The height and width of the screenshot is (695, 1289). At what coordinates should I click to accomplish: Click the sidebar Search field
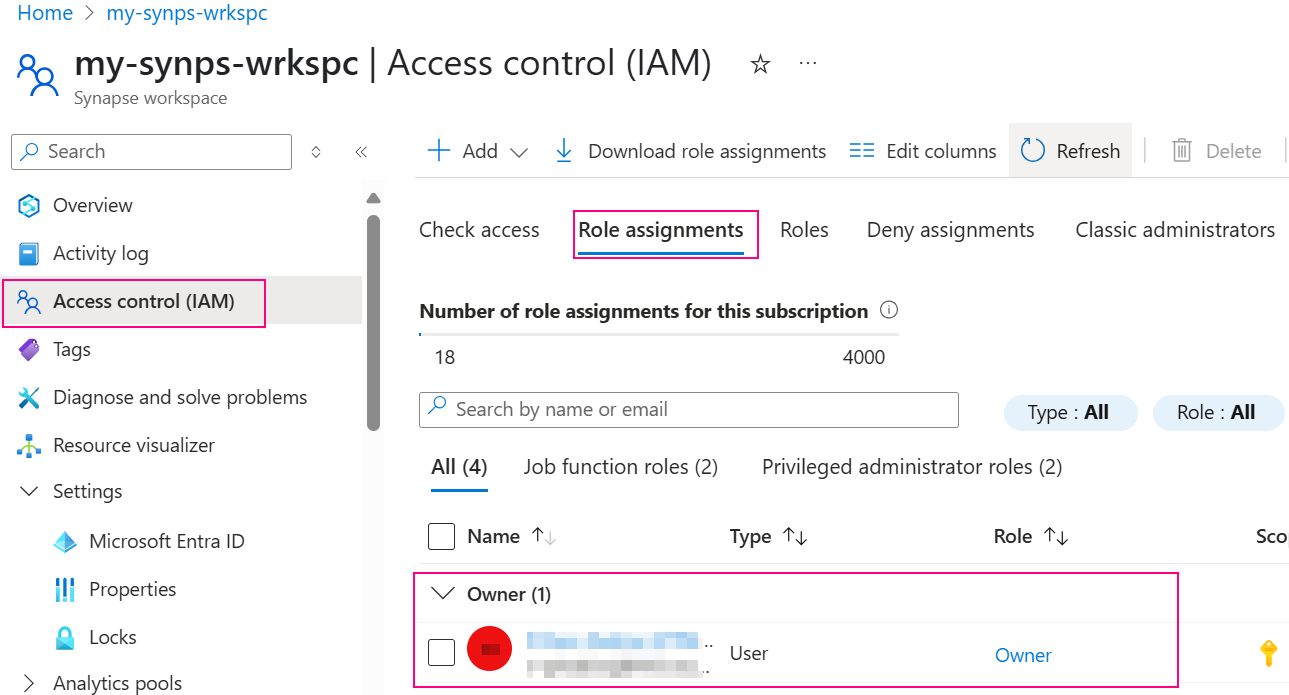pyautogui.click(x=152, y=152)
